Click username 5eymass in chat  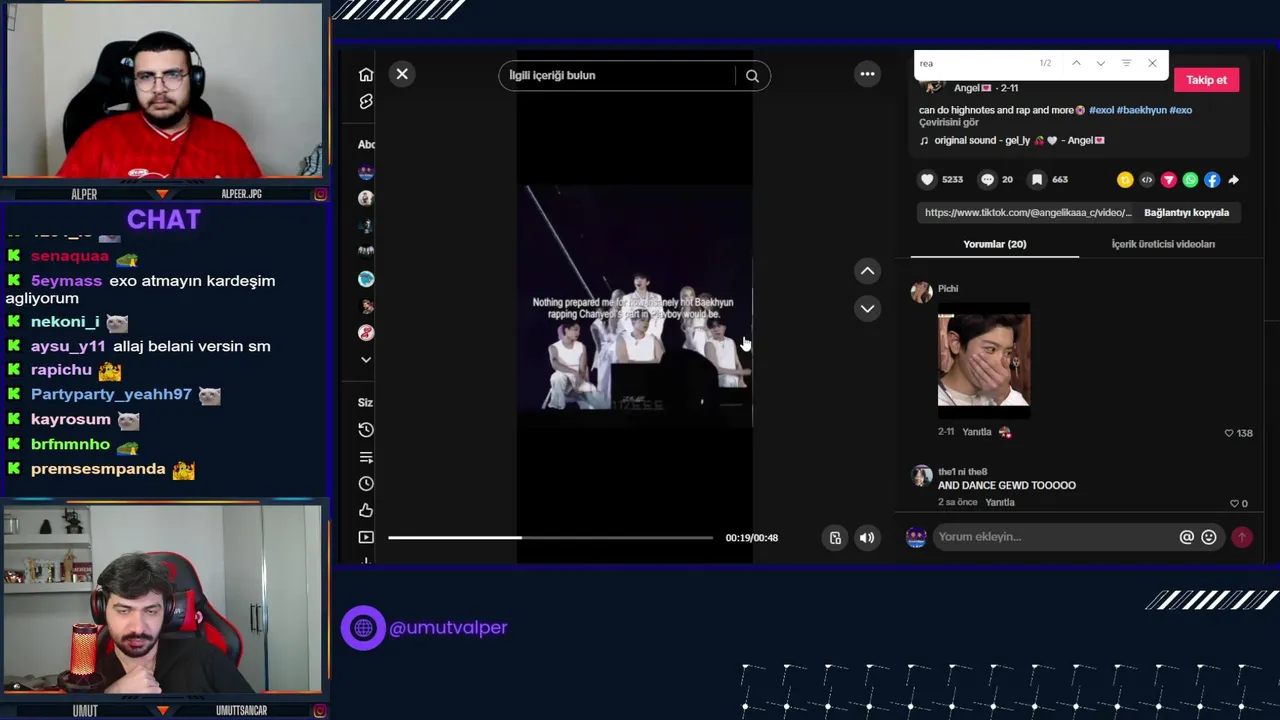click(66, 281)
